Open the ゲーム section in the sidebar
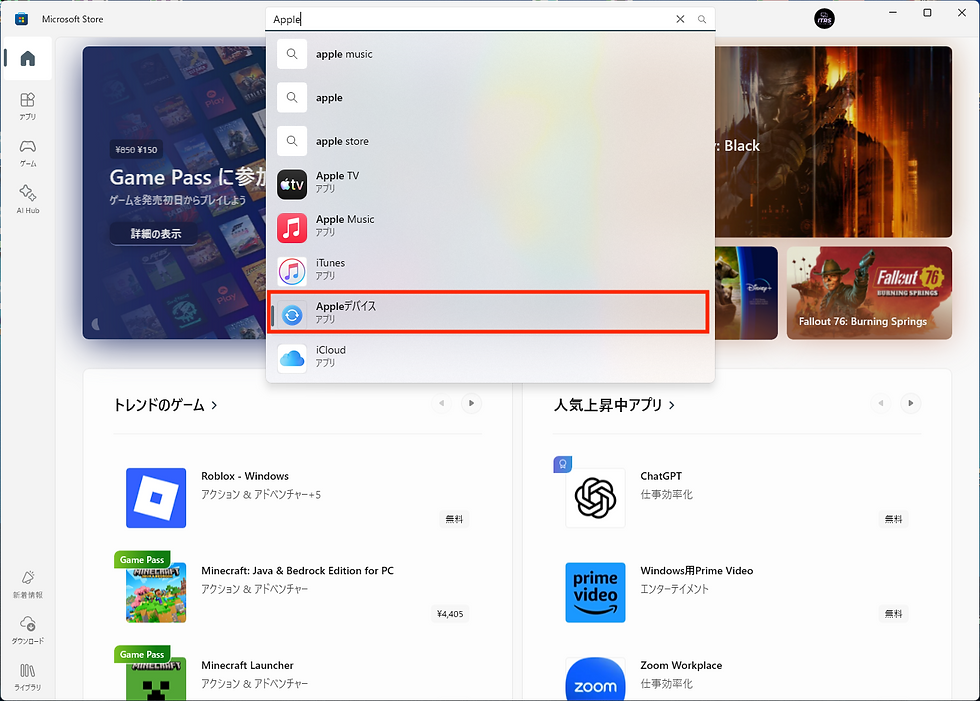Image resolution: width=980 pixels, height=701 pixels. click(28, 153)
